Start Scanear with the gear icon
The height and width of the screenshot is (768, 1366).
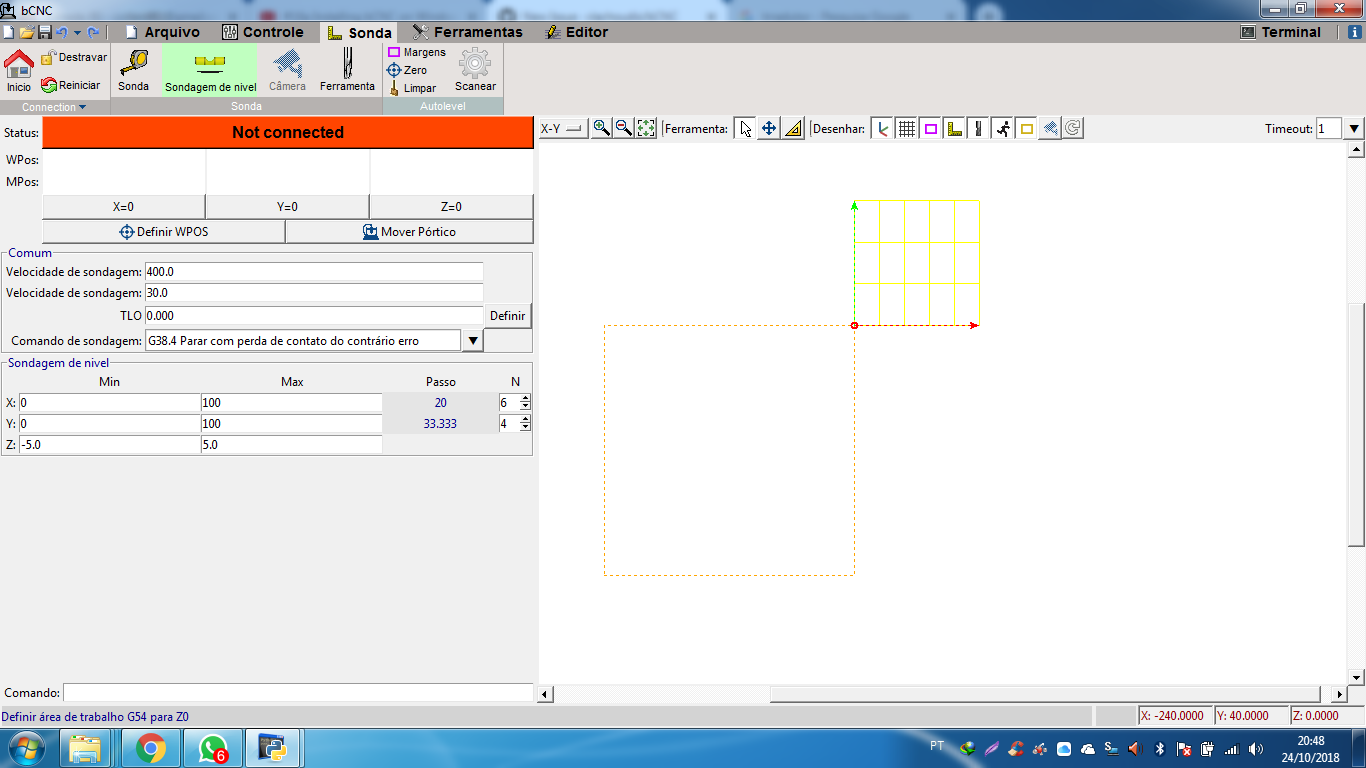(475, 70)
